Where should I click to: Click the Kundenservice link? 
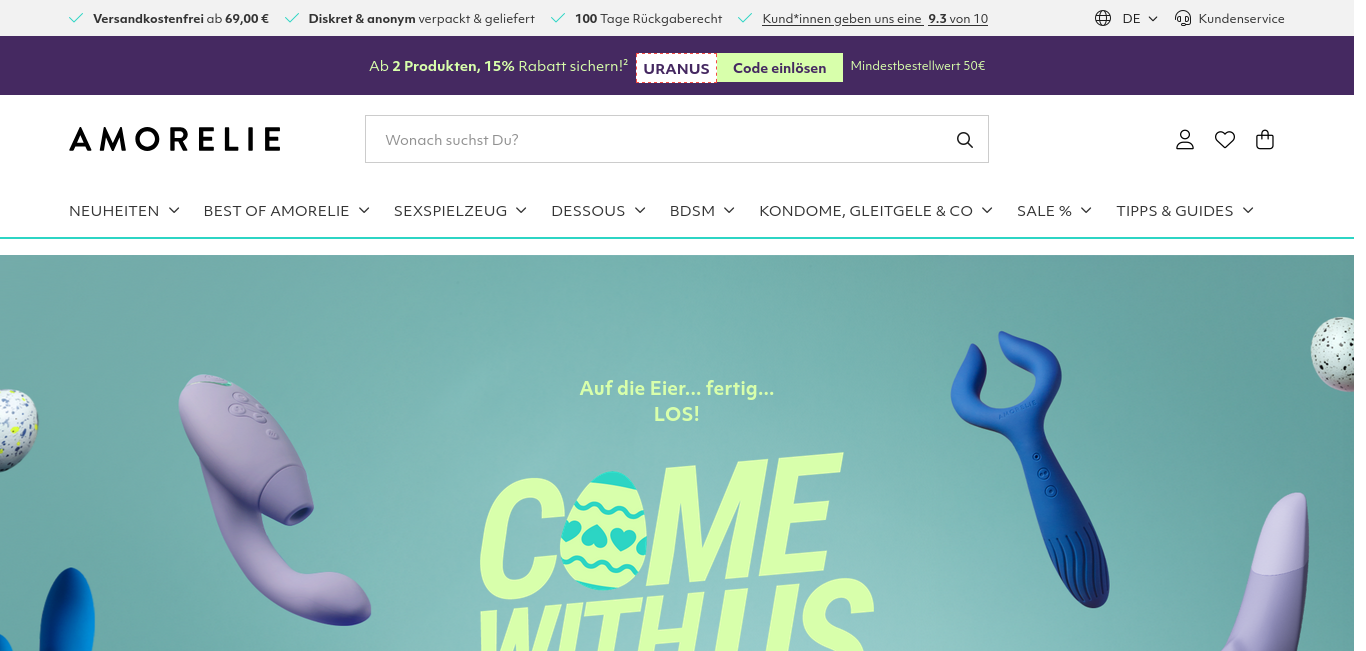pyautogui.click(x=1241, y=18)
